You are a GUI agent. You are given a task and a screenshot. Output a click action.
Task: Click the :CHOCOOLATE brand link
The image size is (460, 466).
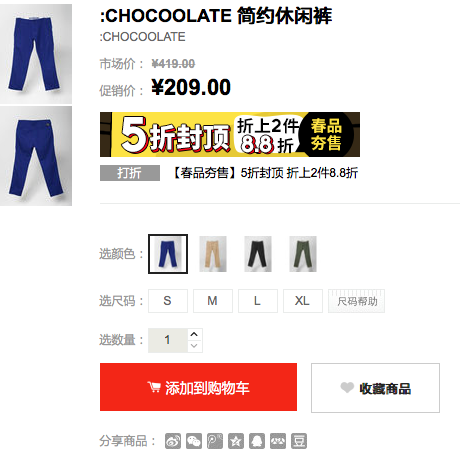pos(142,37)
